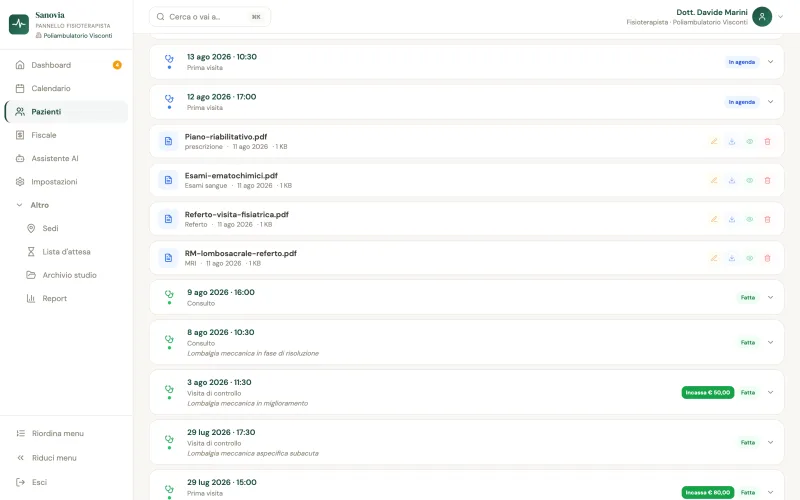This screenshot has width=800, height=500.
Task: Open Assistente AI in the sidebar
Action: tap(66, 159)
